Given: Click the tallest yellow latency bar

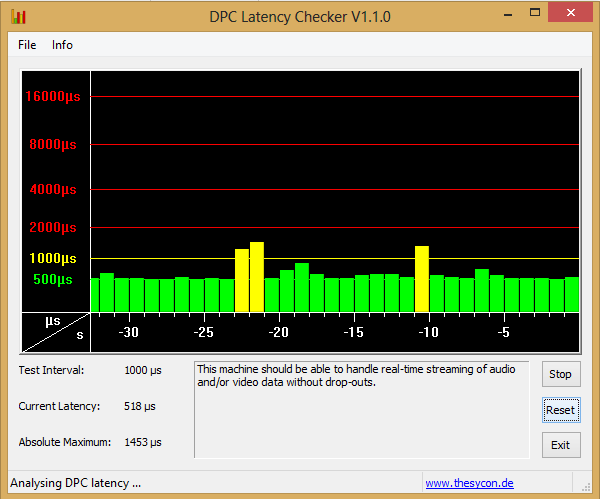Looking at the screenshot, I should coord(257,277).
